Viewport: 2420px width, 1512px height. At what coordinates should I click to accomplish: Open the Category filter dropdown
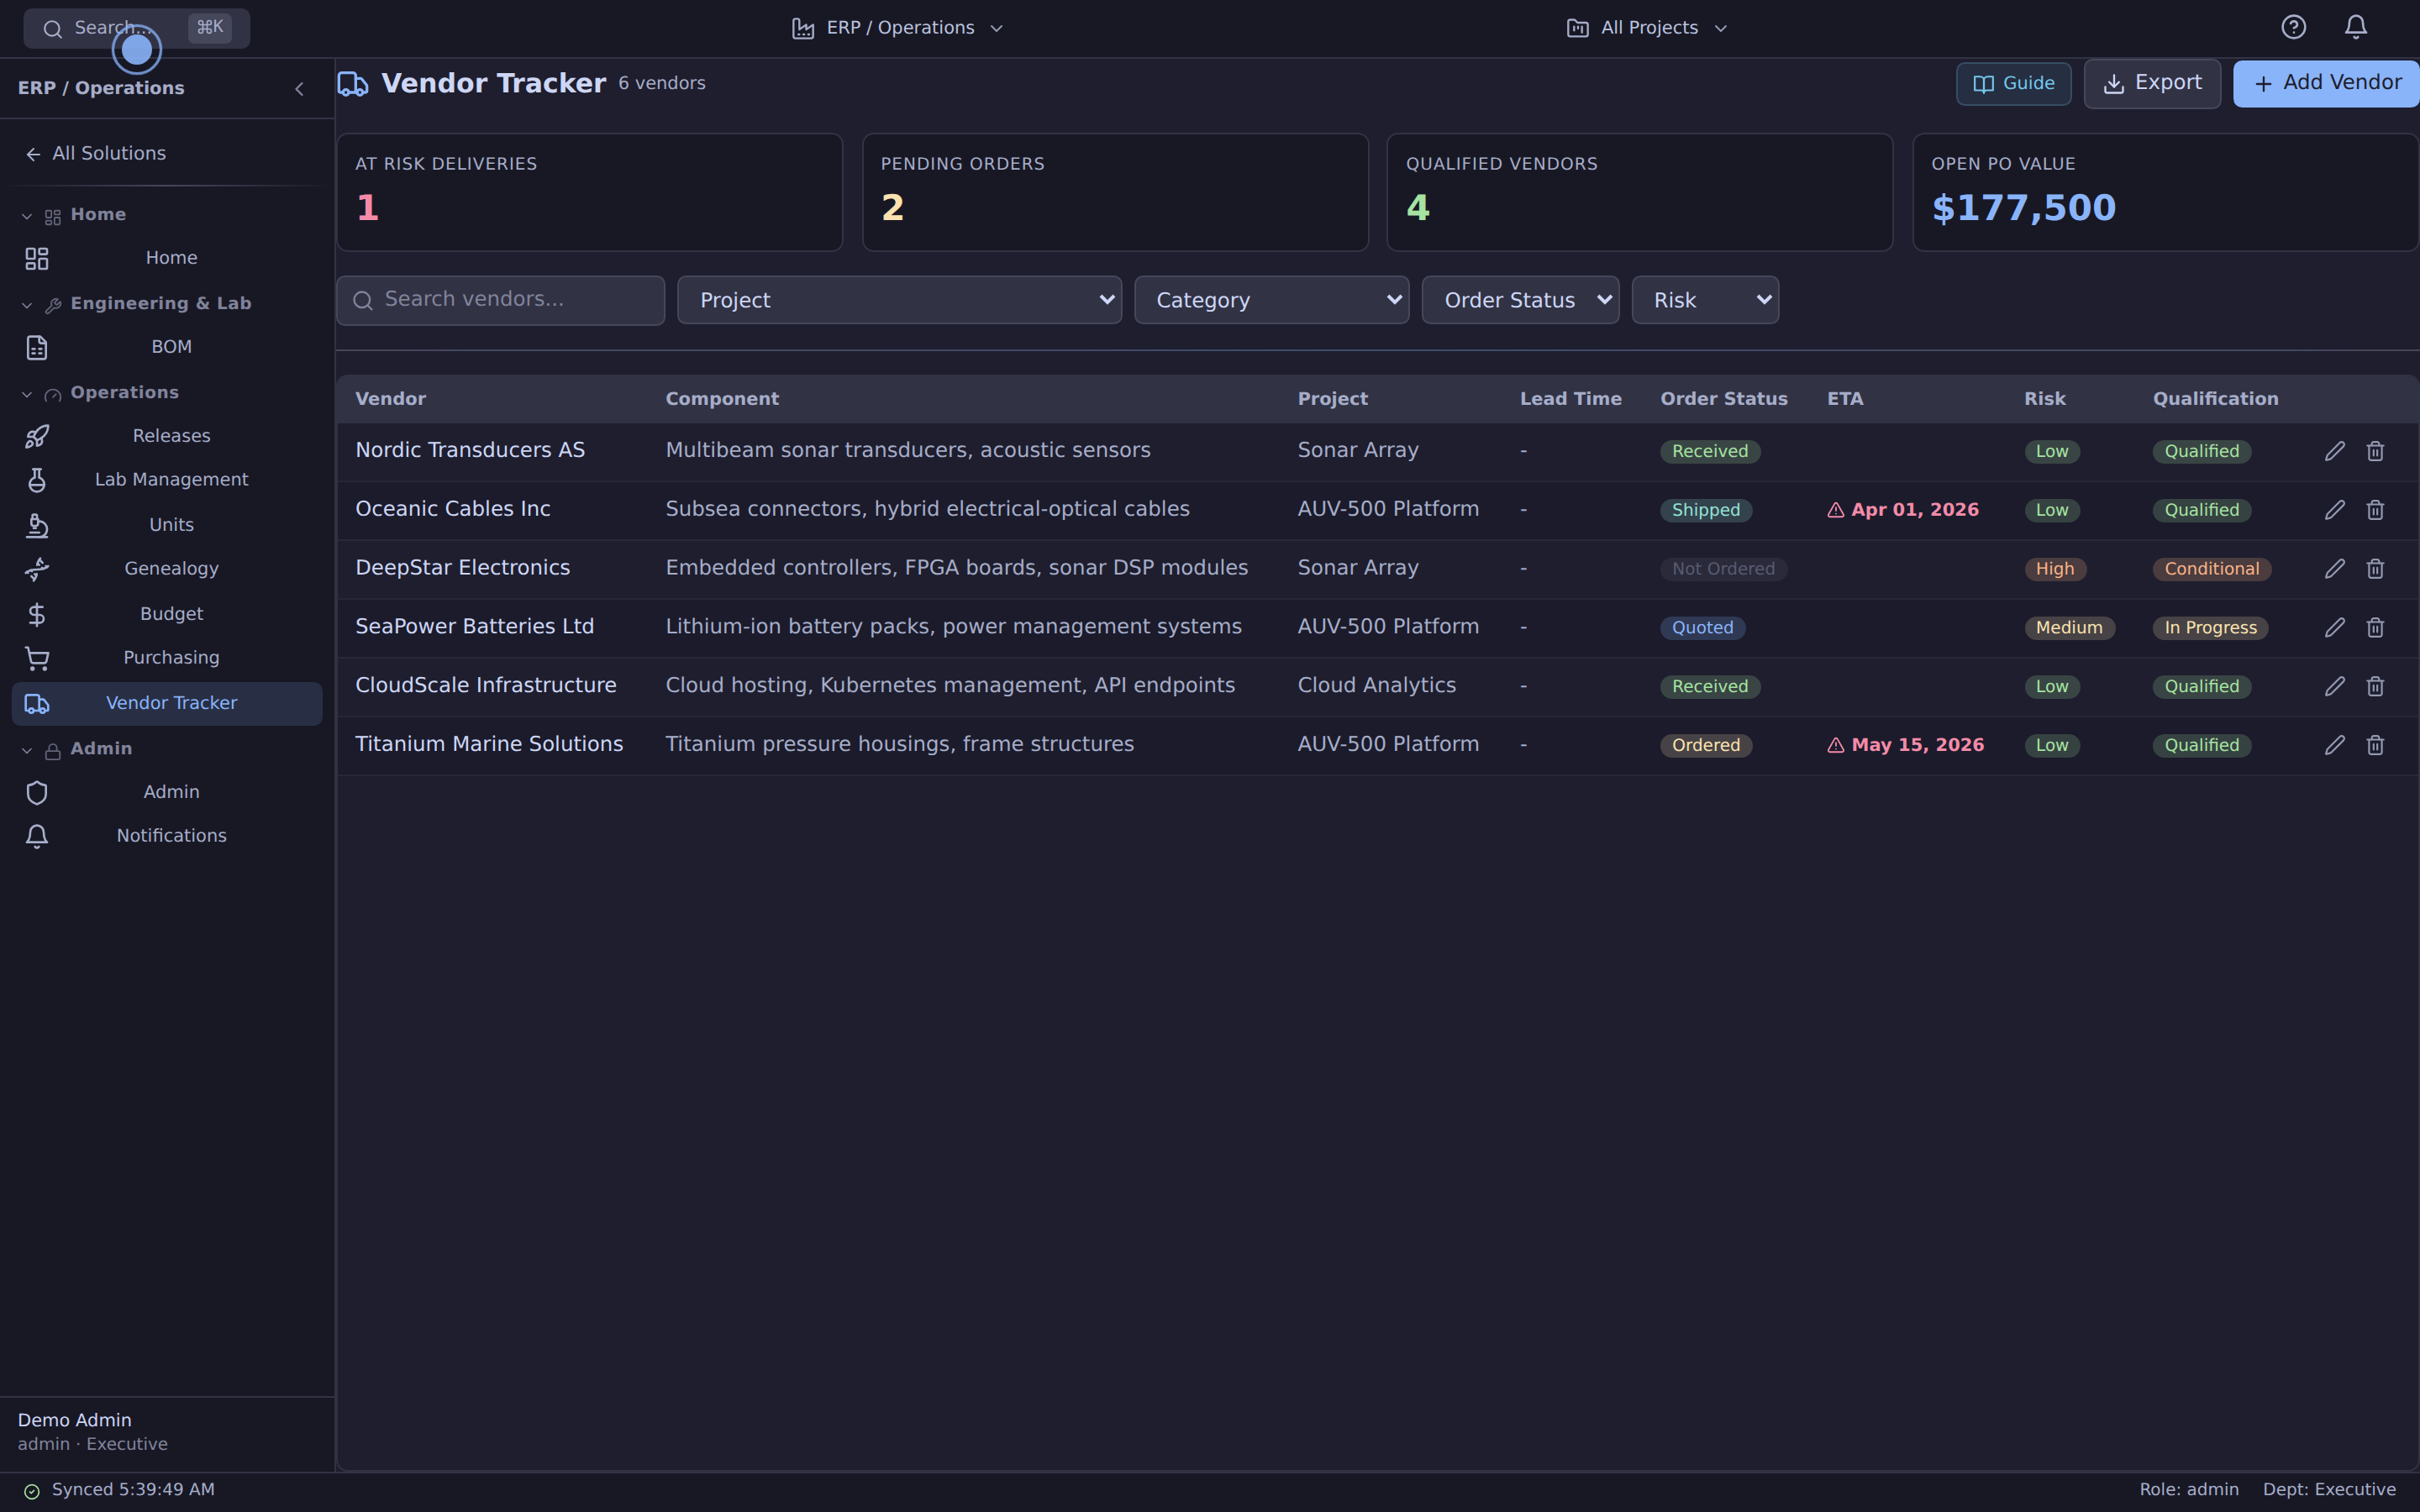[1271, 300]
